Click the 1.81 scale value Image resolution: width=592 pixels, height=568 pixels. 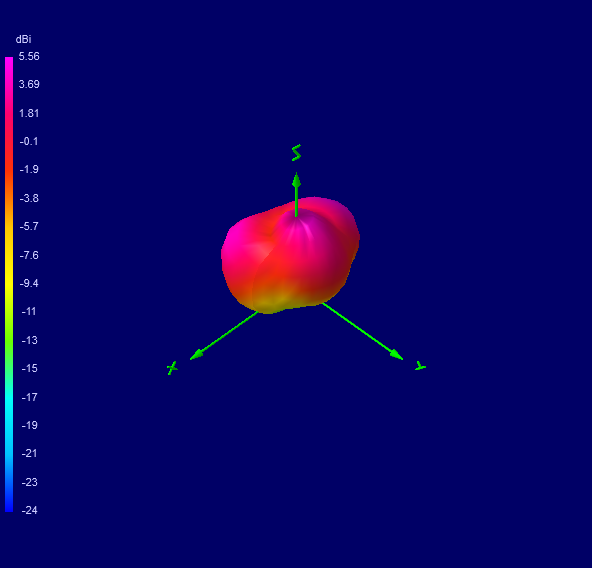29,113
